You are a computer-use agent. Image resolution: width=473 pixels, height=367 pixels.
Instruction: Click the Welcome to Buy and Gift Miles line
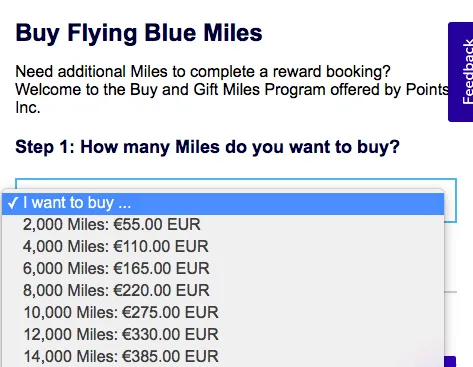coord(232,89)
